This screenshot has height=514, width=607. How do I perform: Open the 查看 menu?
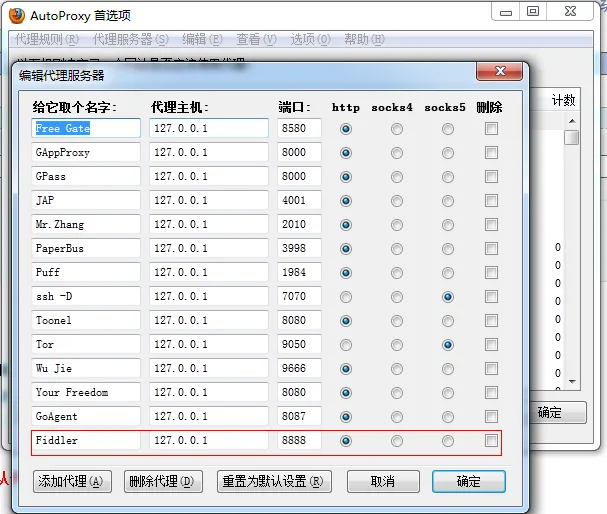click(x=257, y=39)
